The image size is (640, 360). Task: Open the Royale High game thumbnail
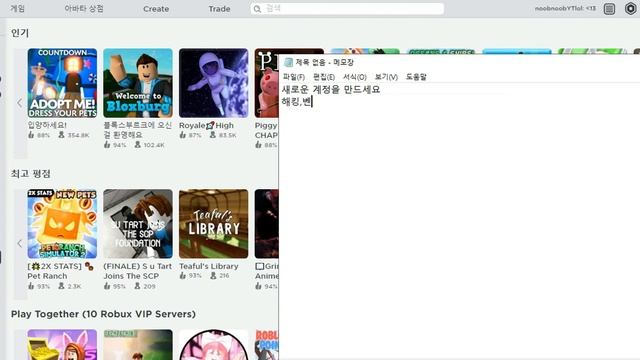coord(213,83)
